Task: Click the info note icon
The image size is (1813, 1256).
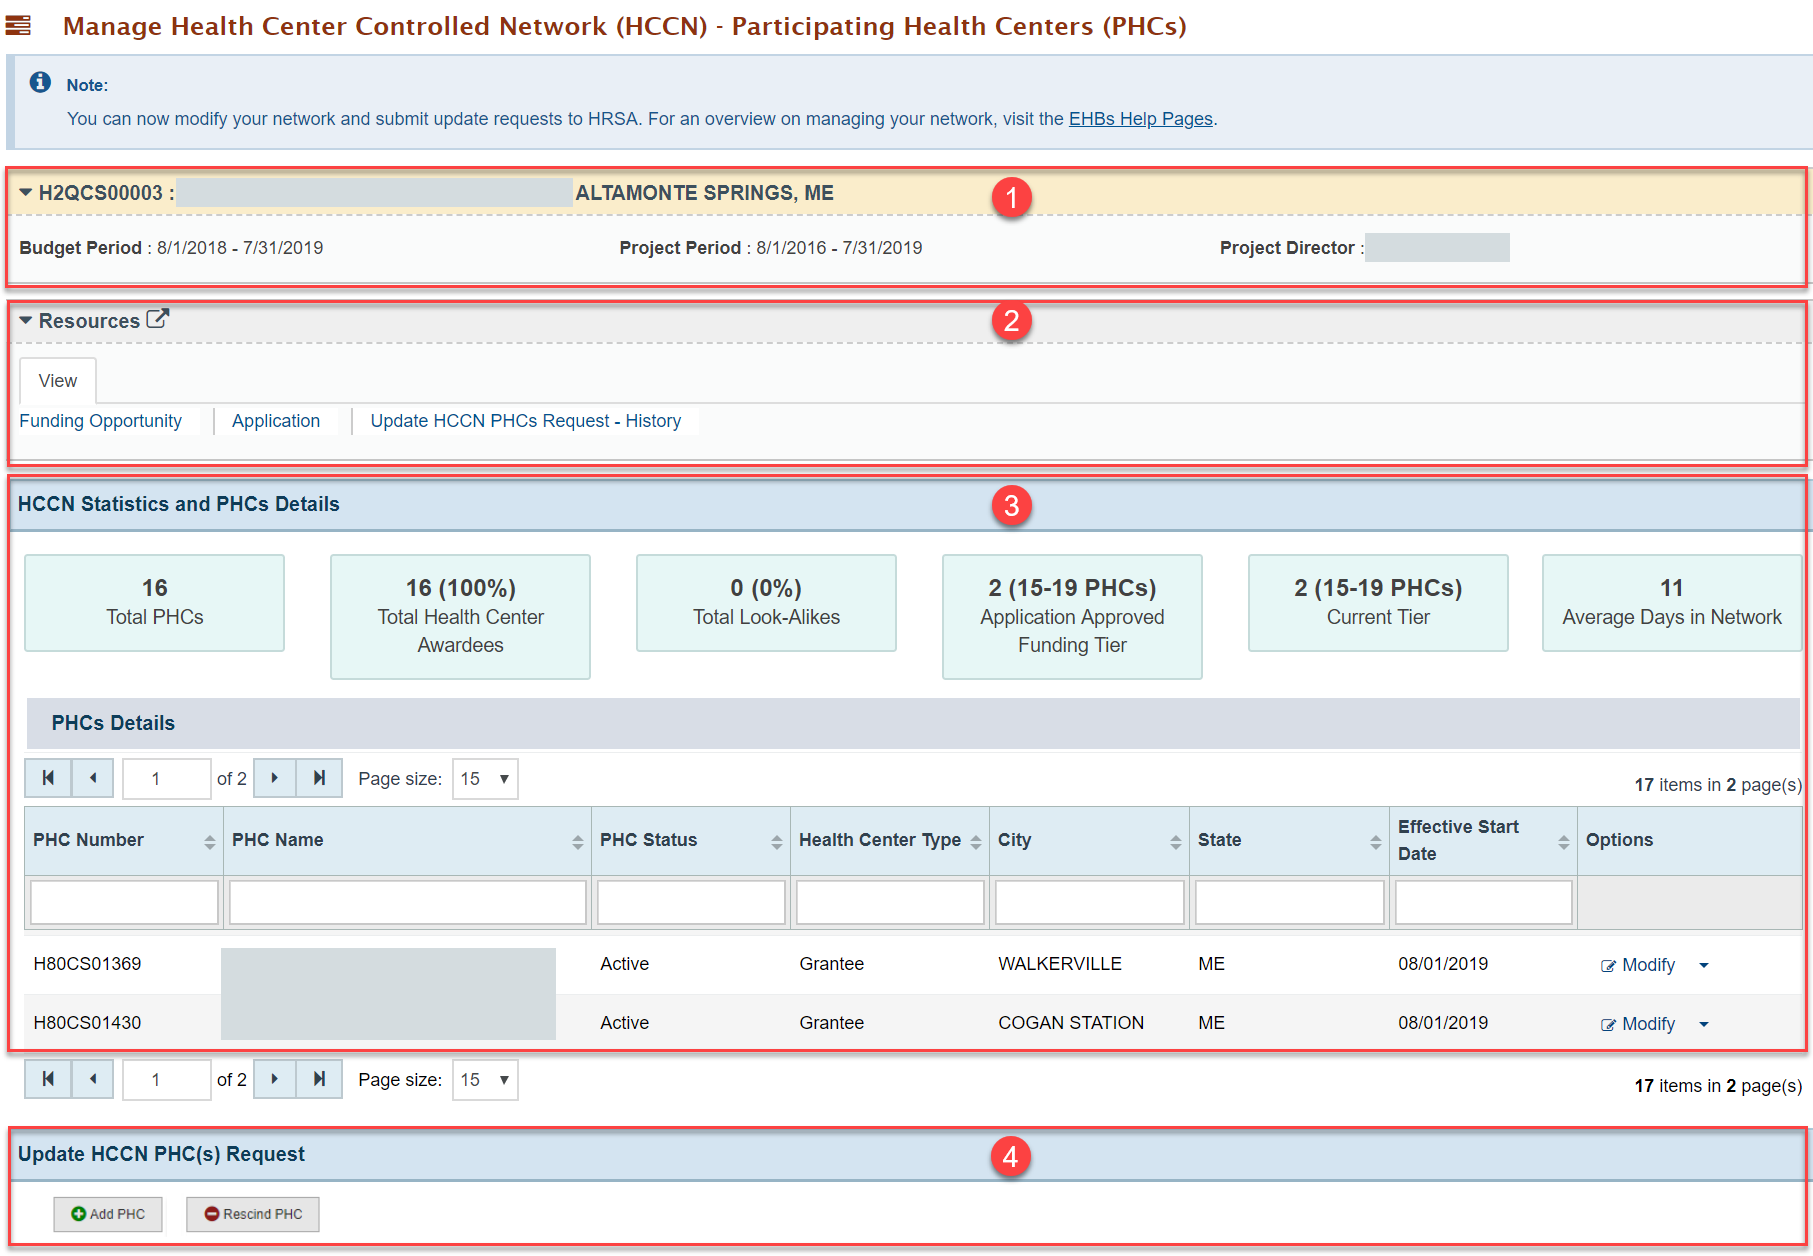Action: [40, 82]
